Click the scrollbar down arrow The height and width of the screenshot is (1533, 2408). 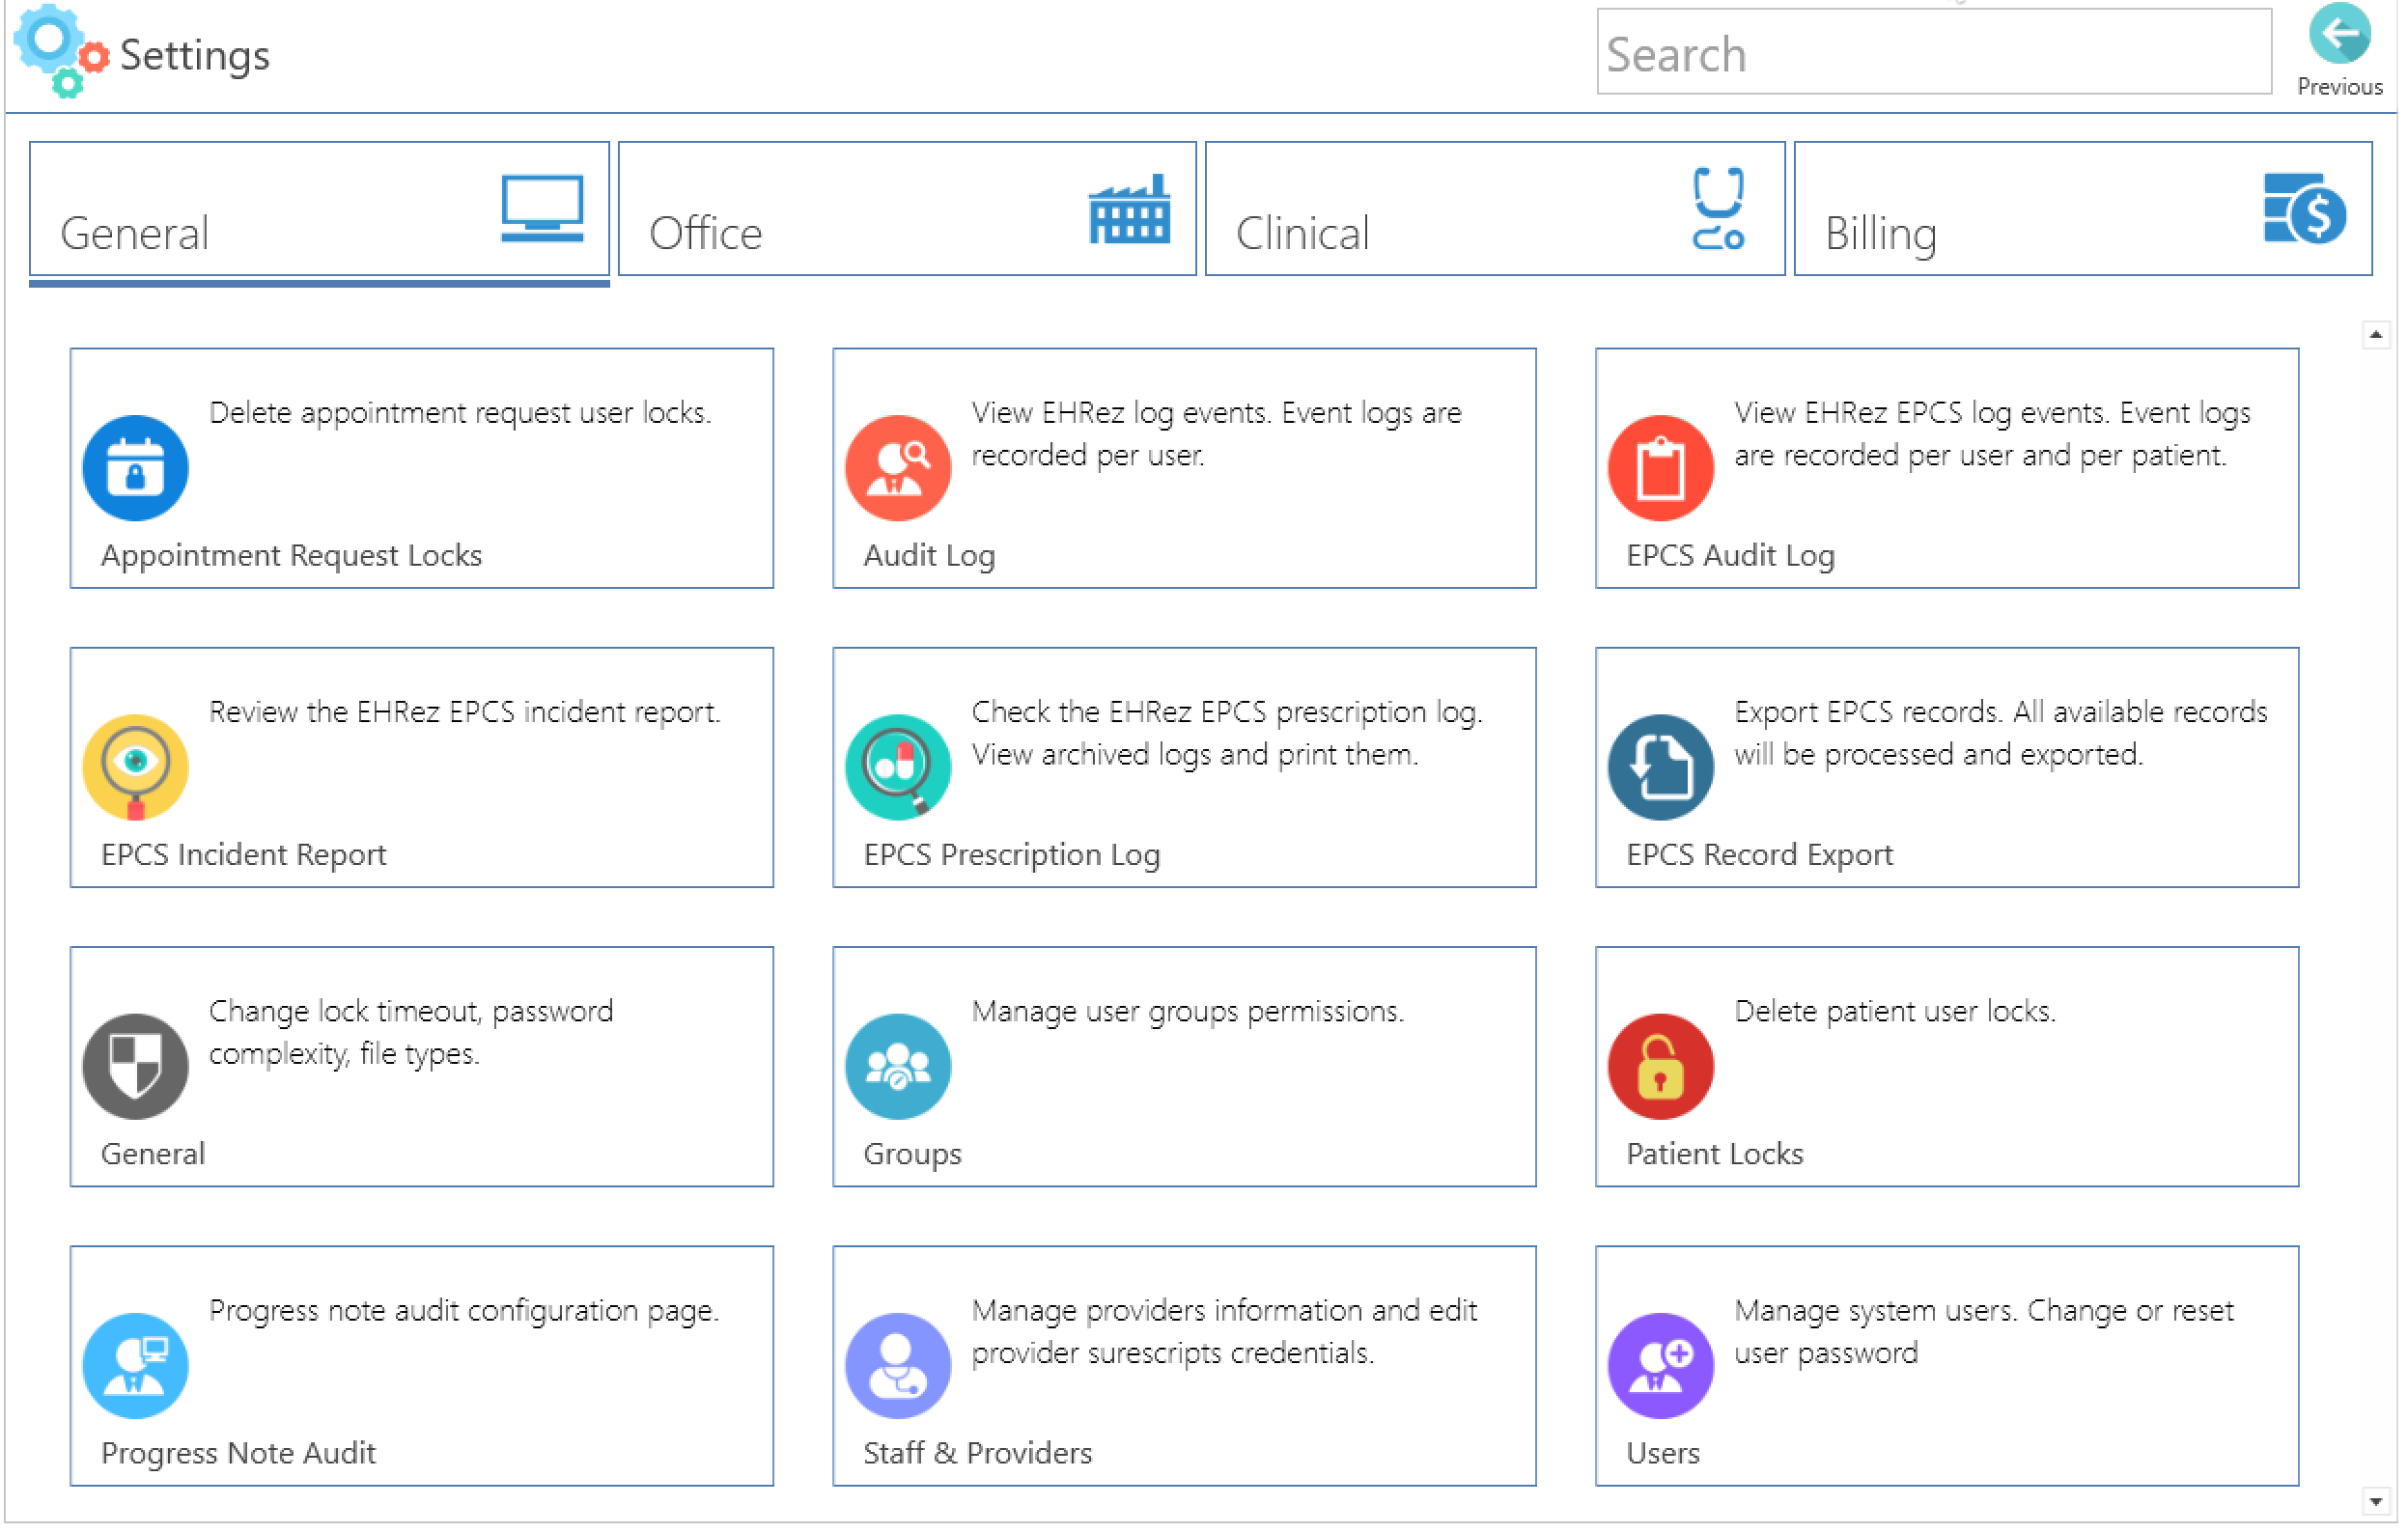tap(2376, 1501)
